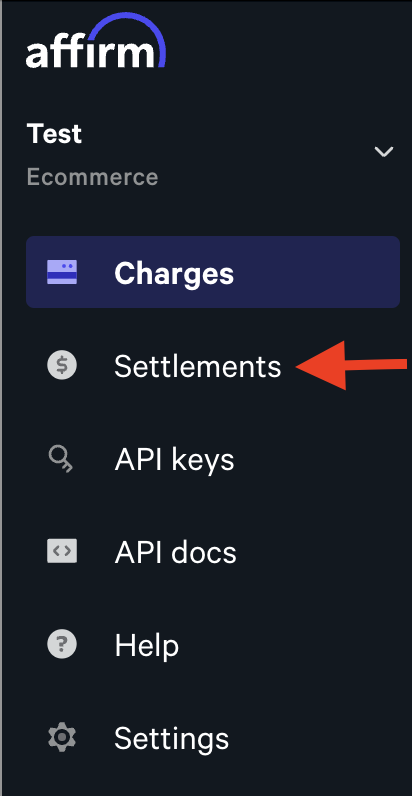This screenshot has width=412, height=796.
Task: Expand the merchant account chevron
Action: (384, 151)
